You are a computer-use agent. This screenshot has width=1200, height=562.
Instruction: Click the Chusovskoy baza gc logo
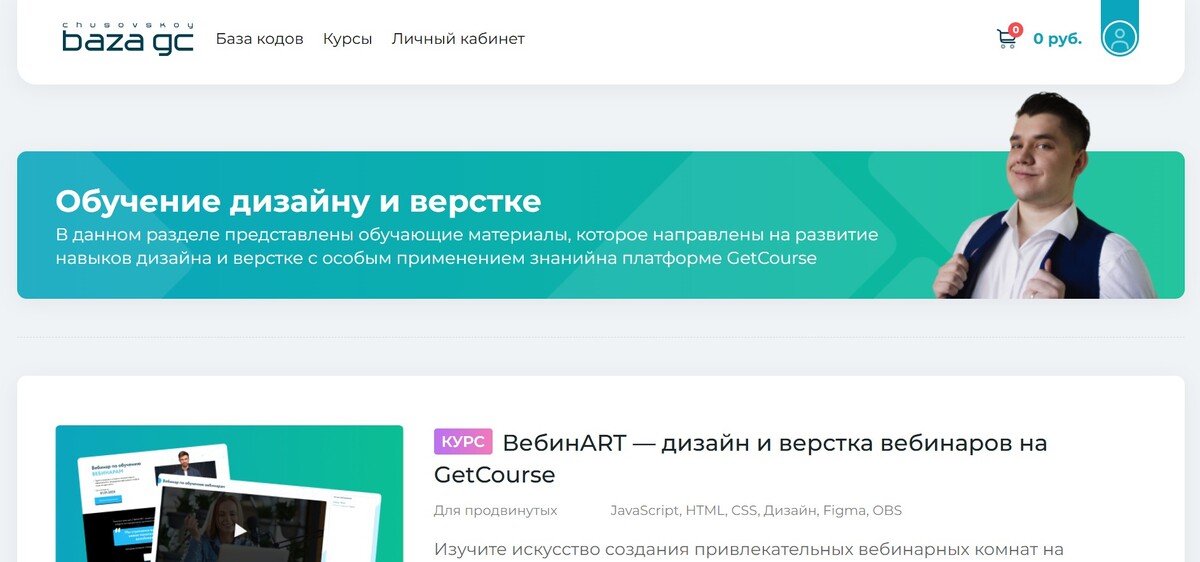tap(127, 38)
